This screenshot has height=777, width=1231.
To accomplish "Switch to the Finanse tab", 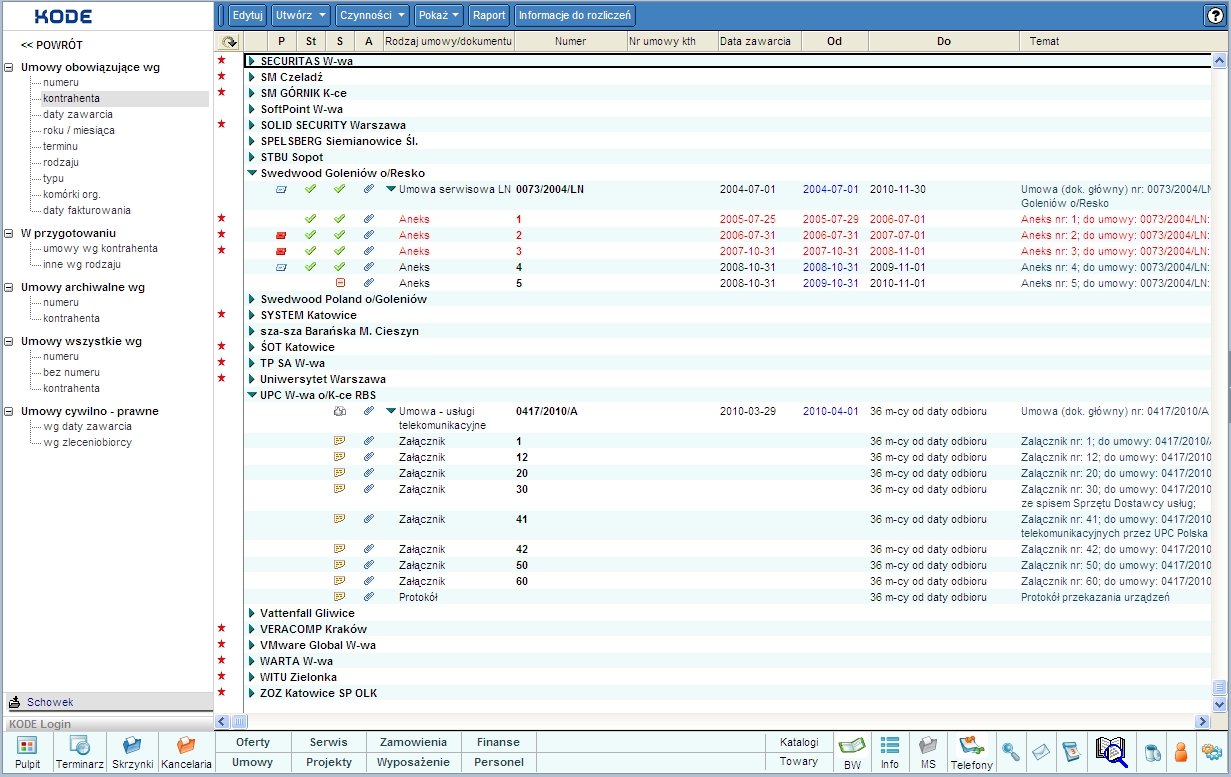I will tap(498, 742).
